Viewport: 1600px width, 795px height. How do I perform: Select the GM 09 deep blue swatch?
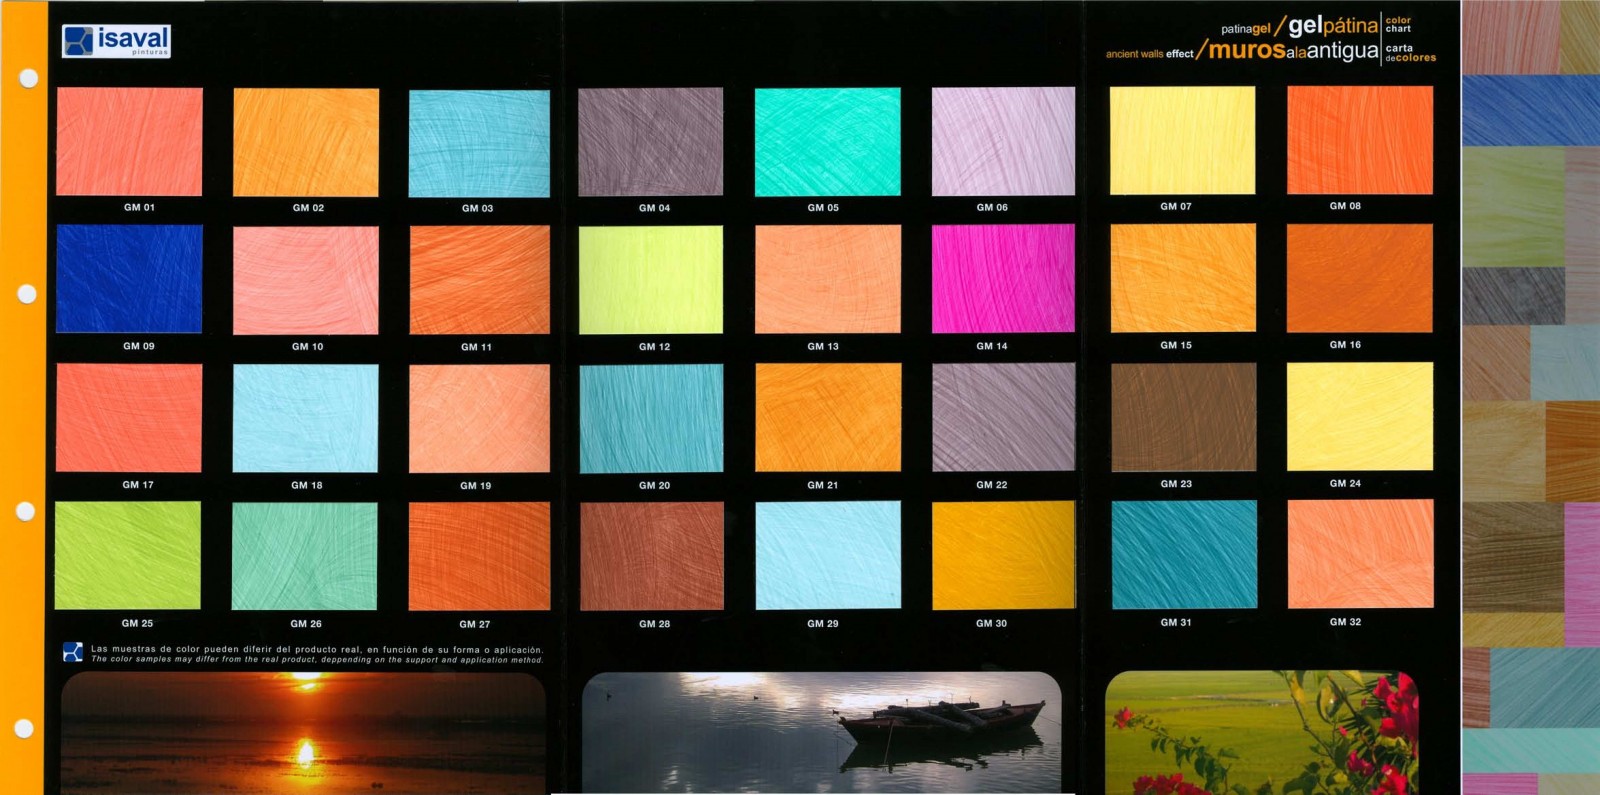(129, 278)
